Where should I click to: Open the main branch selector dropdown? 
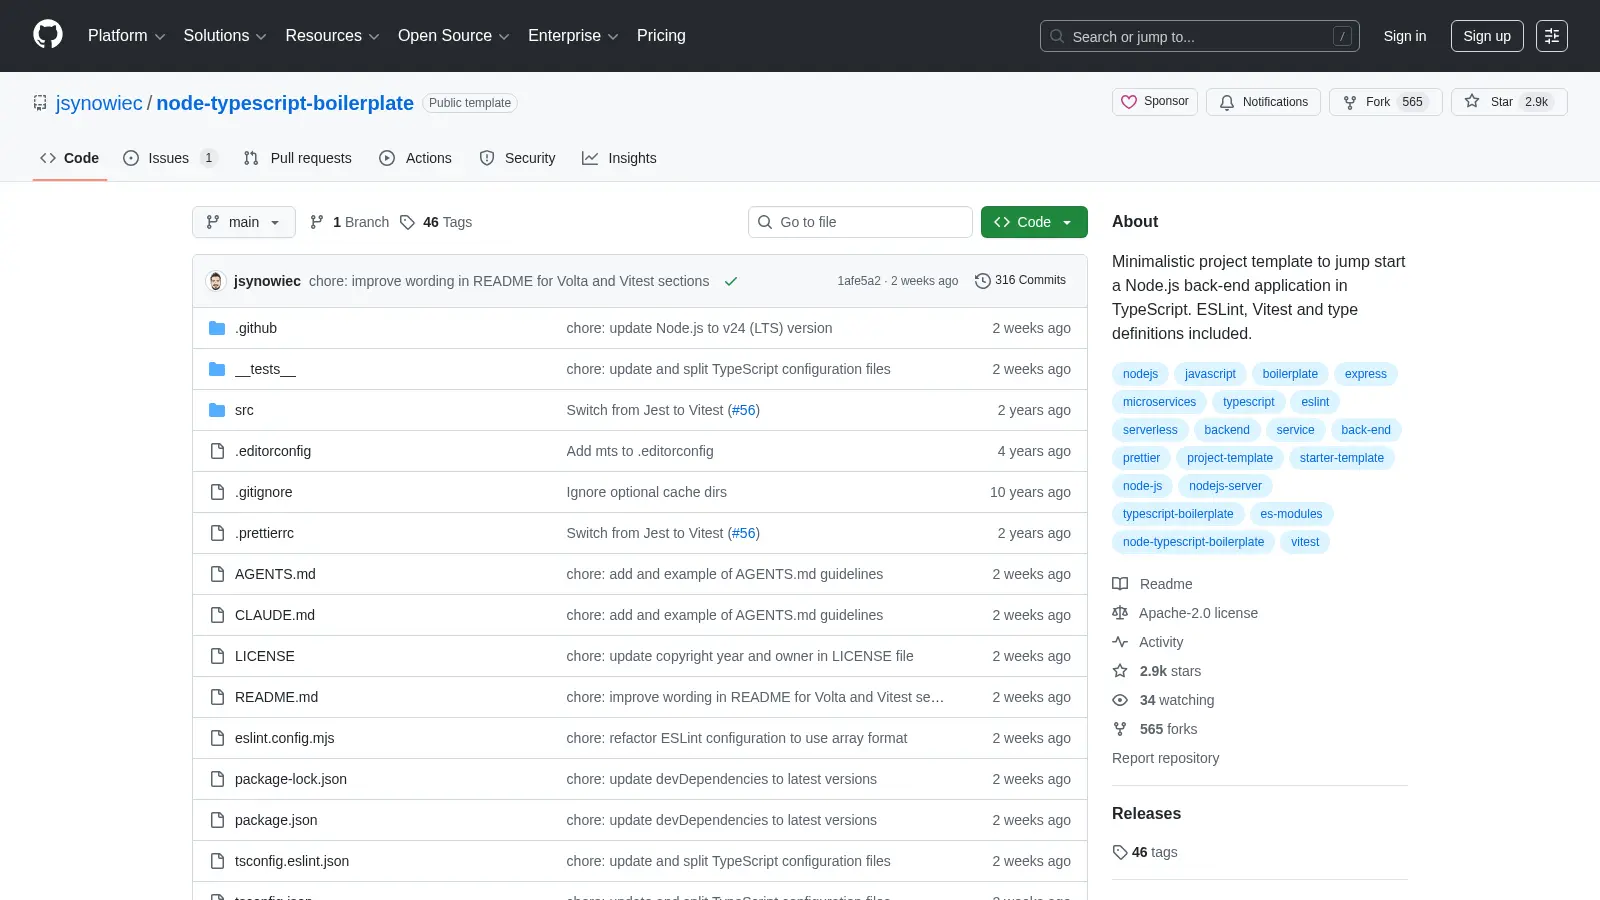pos(243,222)
